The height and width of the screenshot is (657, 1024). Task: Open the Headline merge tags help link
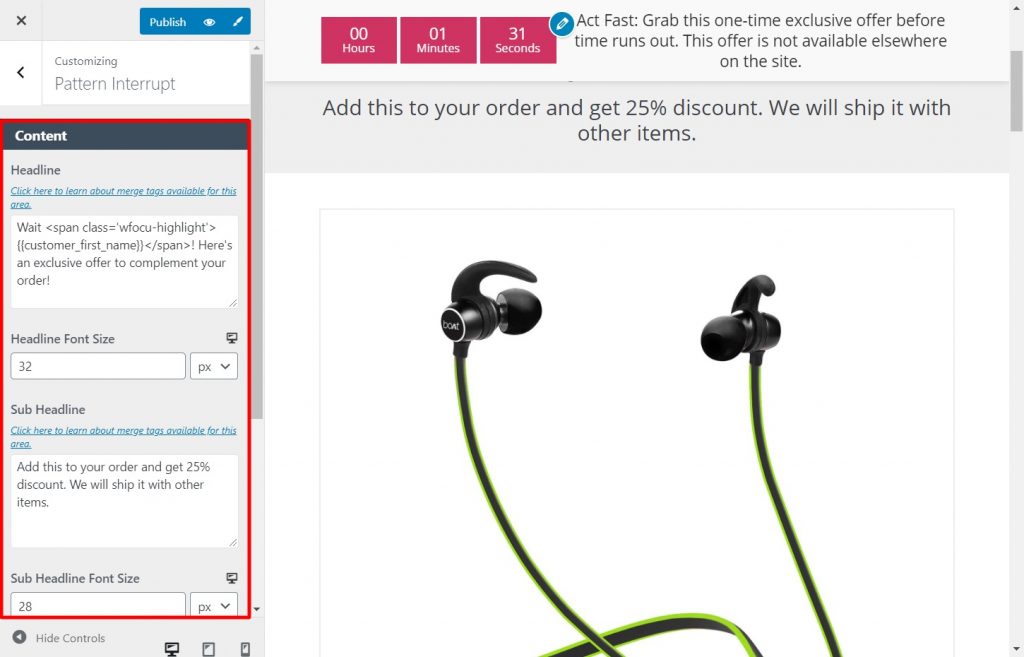point(123,197)
